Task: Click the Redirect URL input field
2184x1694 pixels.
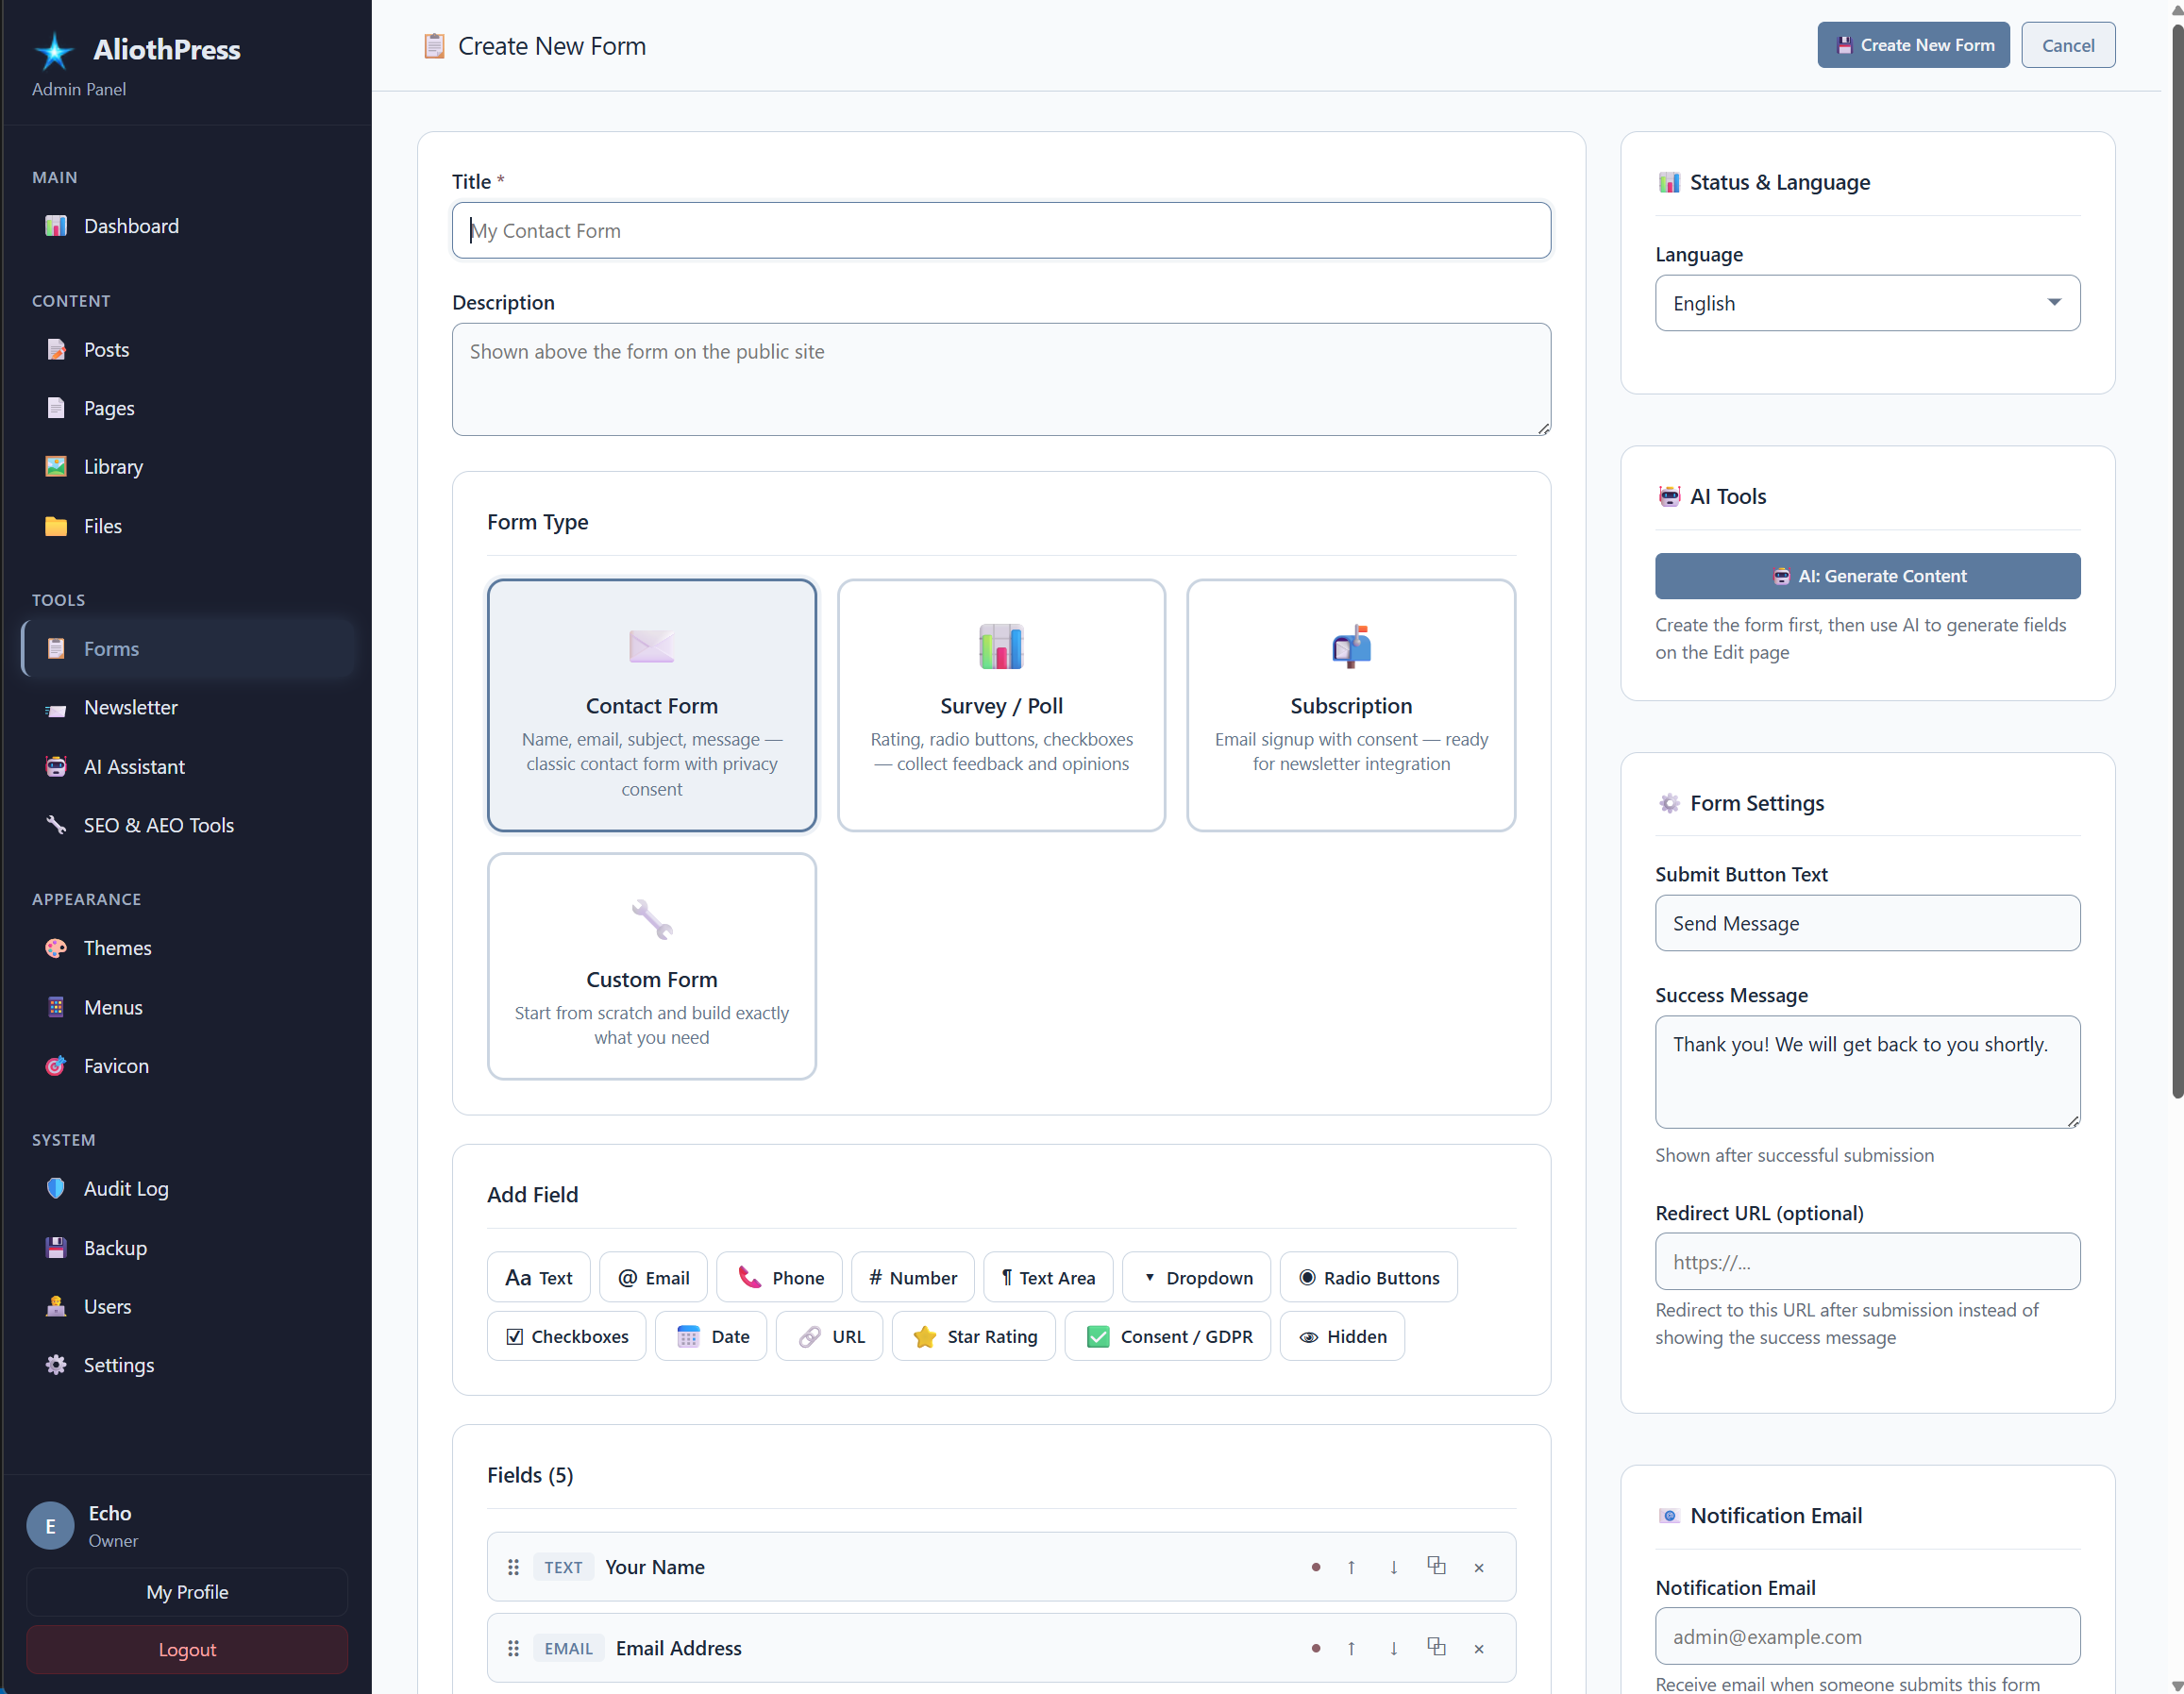Action: coord(1866,1261)
